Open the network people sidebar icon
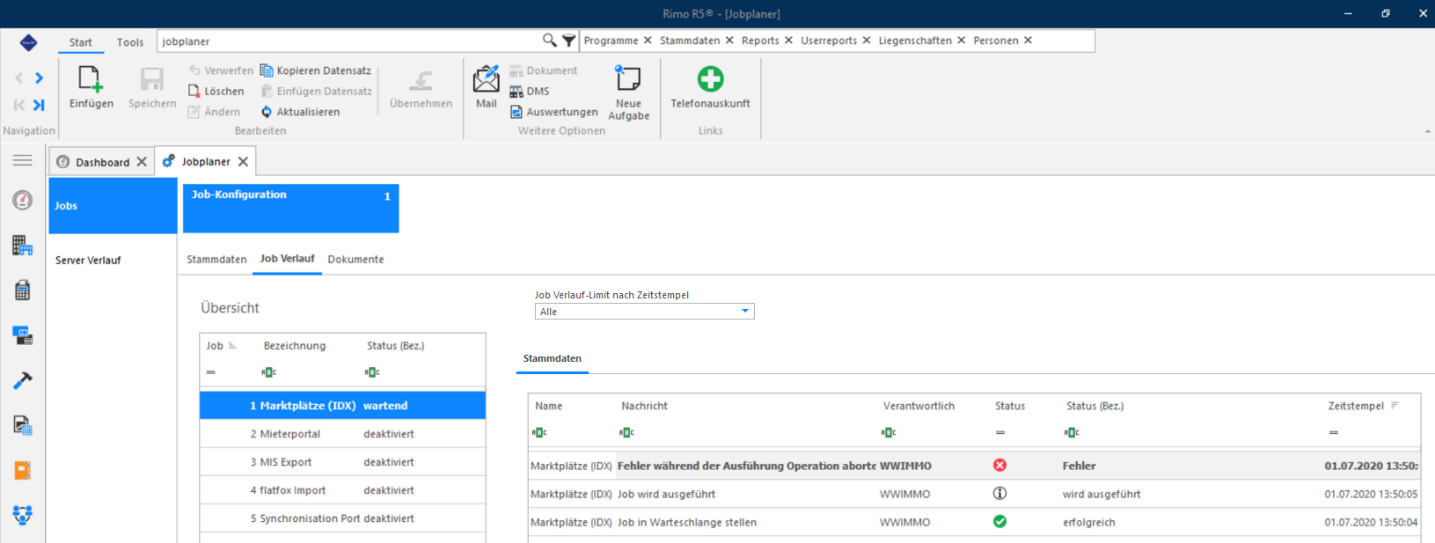Image resolution: width=1435 pixels, height=543 pixels. tap(22, 515)
